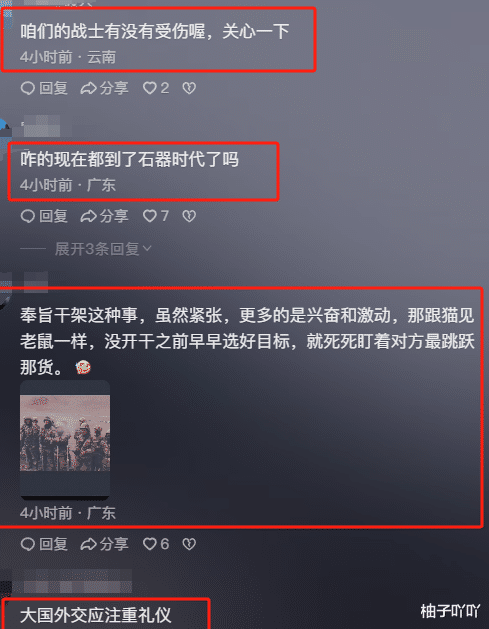Reply to the 石器时代 comment
This screenshot has width=489, height=629.
44,216
